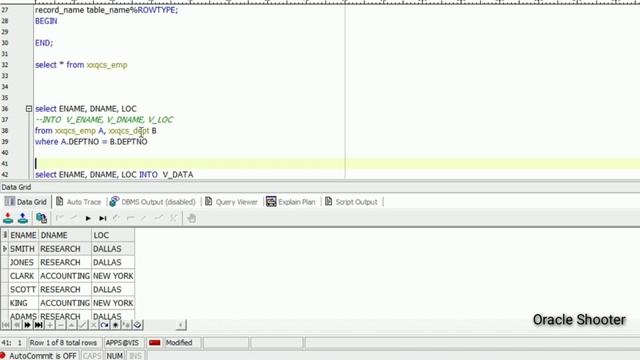Go to next page in grid navigator
This screenshot has height=360, width=640.
(x=27, y=325)
